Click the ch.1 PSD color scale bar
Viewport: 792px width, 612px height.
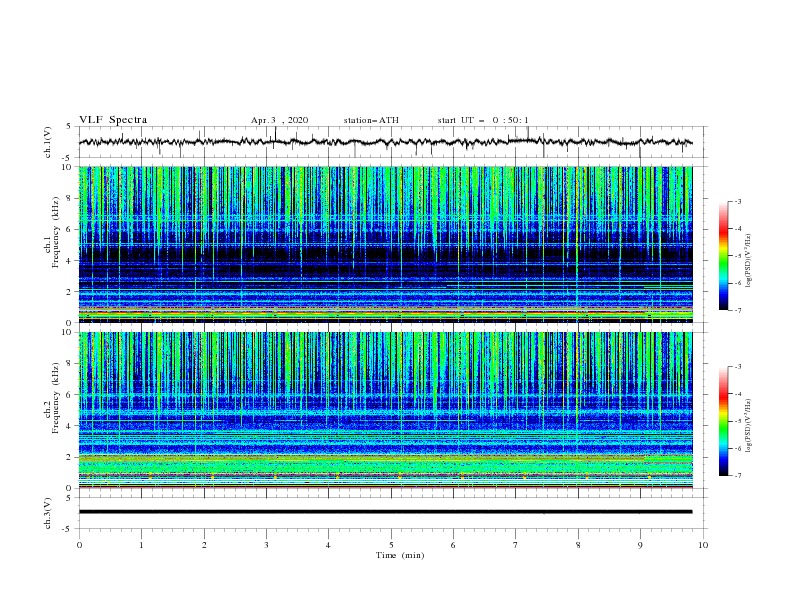tap(723, 256)
